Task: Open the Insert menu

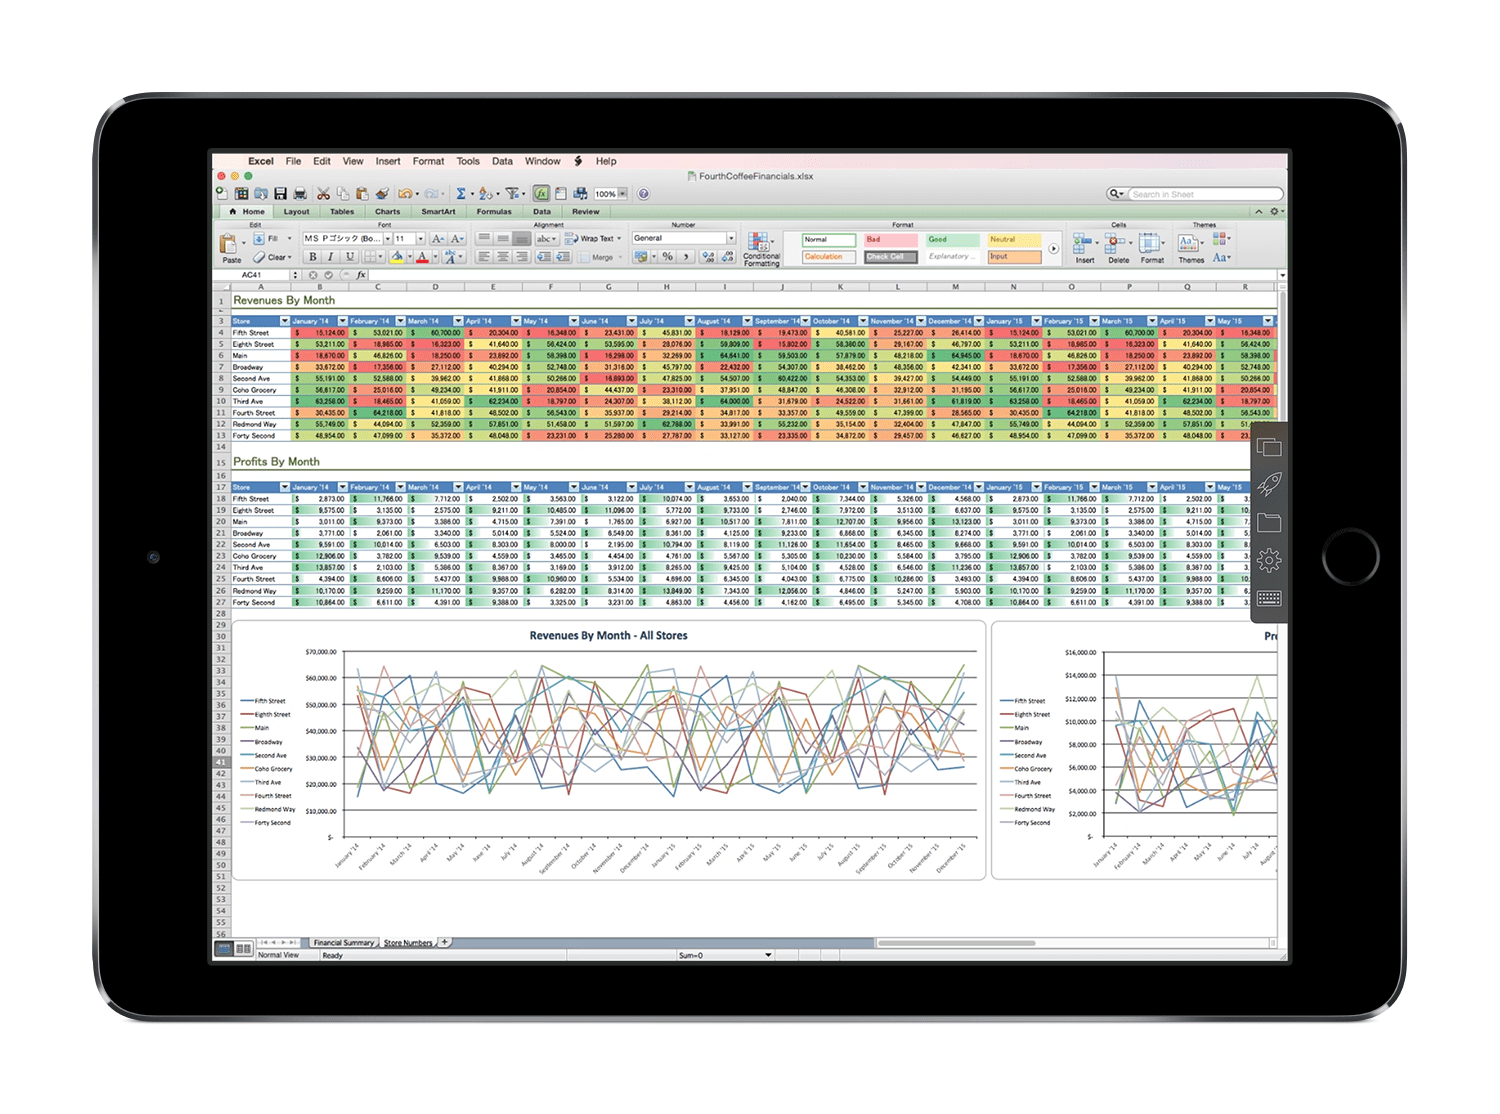Action: coord(388,161)
